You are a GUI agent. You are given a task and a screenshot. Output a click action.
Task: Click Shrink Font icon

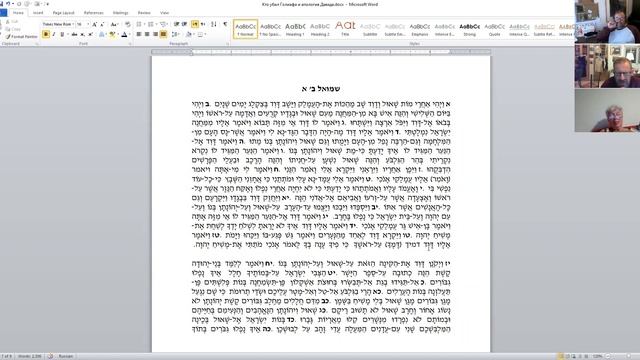102,24
